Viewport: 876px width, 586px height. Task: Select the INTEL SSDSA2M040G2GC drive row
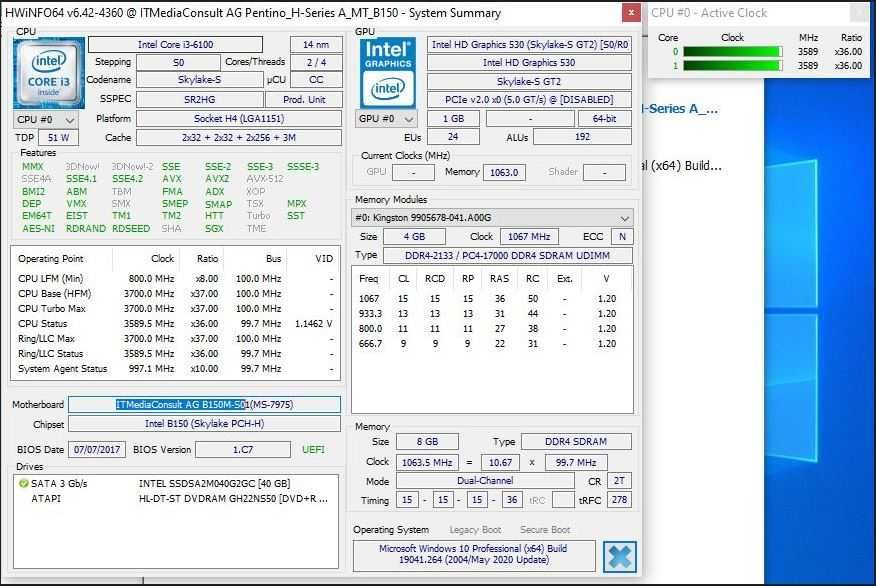point(176,484)
